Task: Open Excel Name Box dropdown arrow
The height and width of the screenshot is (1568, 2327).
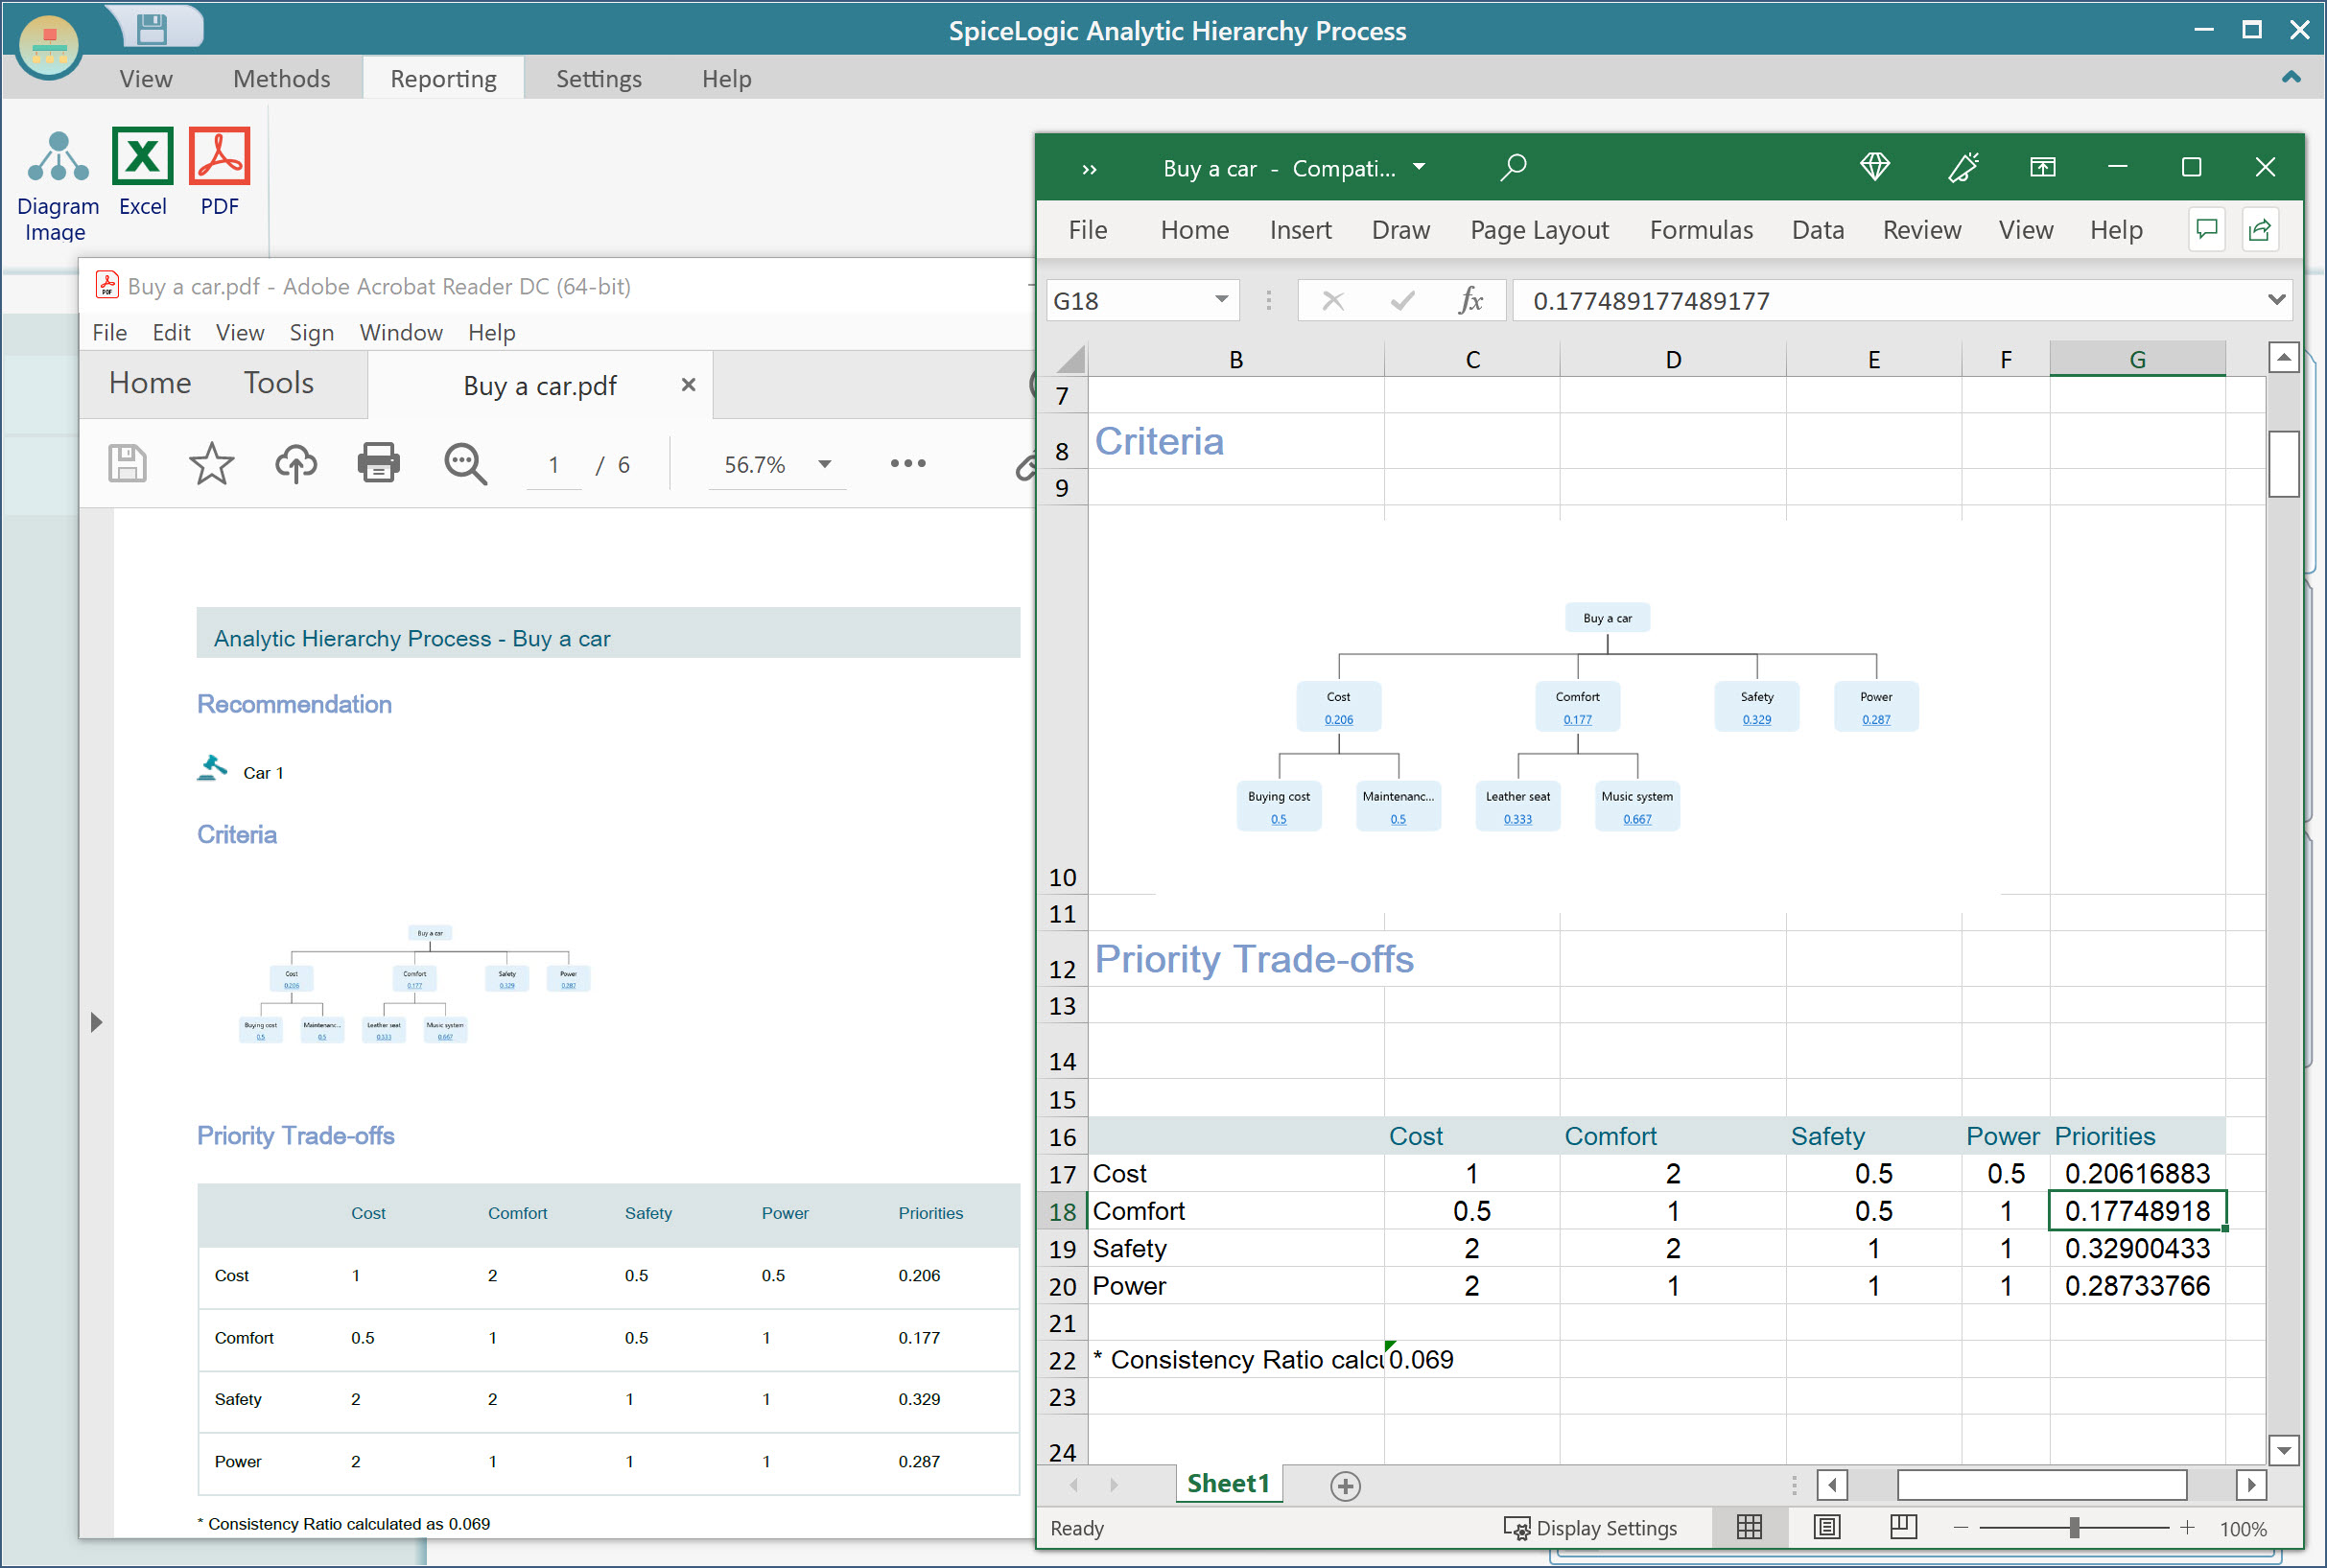Action: click(1221, 300)
